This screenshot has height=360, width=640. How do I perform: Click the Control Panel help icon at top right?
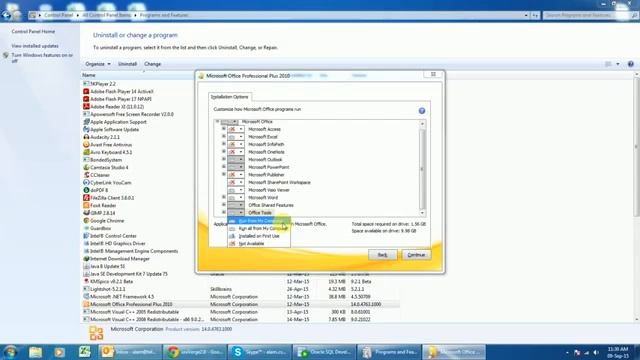[631, 64]
